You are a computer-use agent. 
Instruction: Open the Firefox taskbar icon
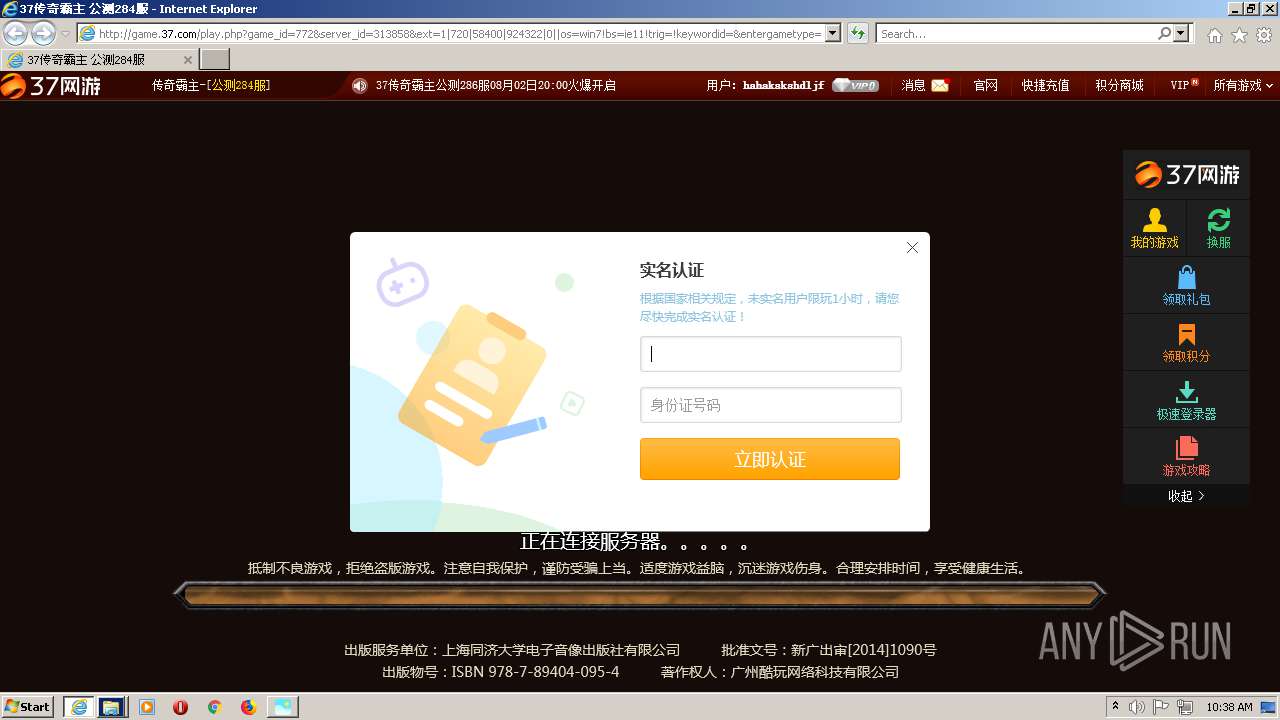[x=248, y=707]
